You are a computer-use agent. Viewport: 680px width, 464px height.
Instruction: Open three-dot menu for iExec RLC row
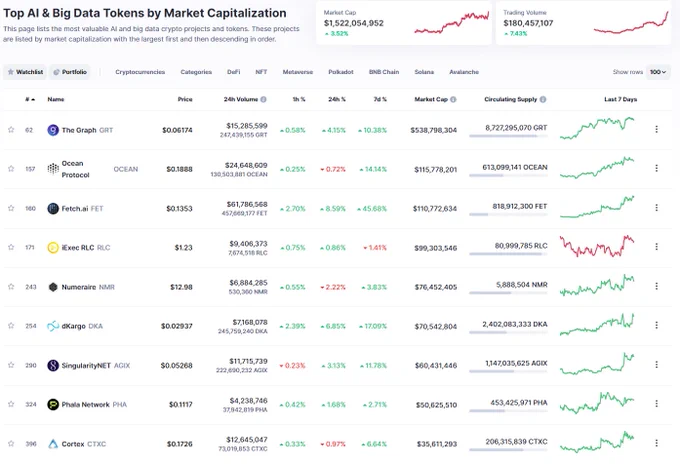coord(657,247)
